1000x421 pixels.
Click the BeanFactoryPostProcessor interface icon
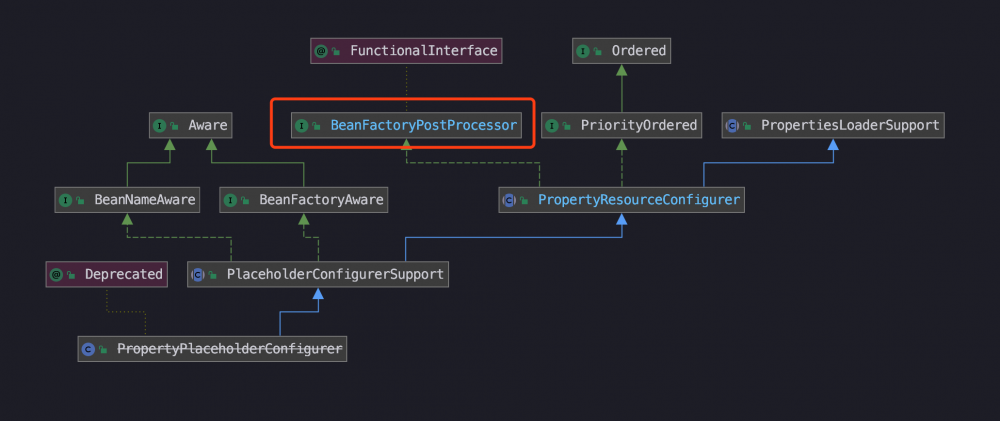pos(302,126)
